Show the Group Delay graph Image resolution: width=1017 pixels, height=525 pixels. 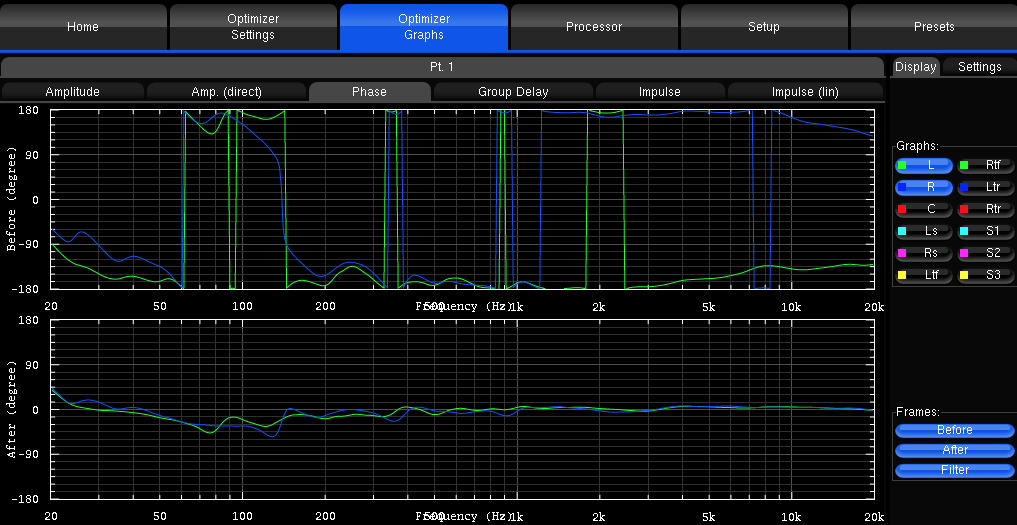pos(513,92)
